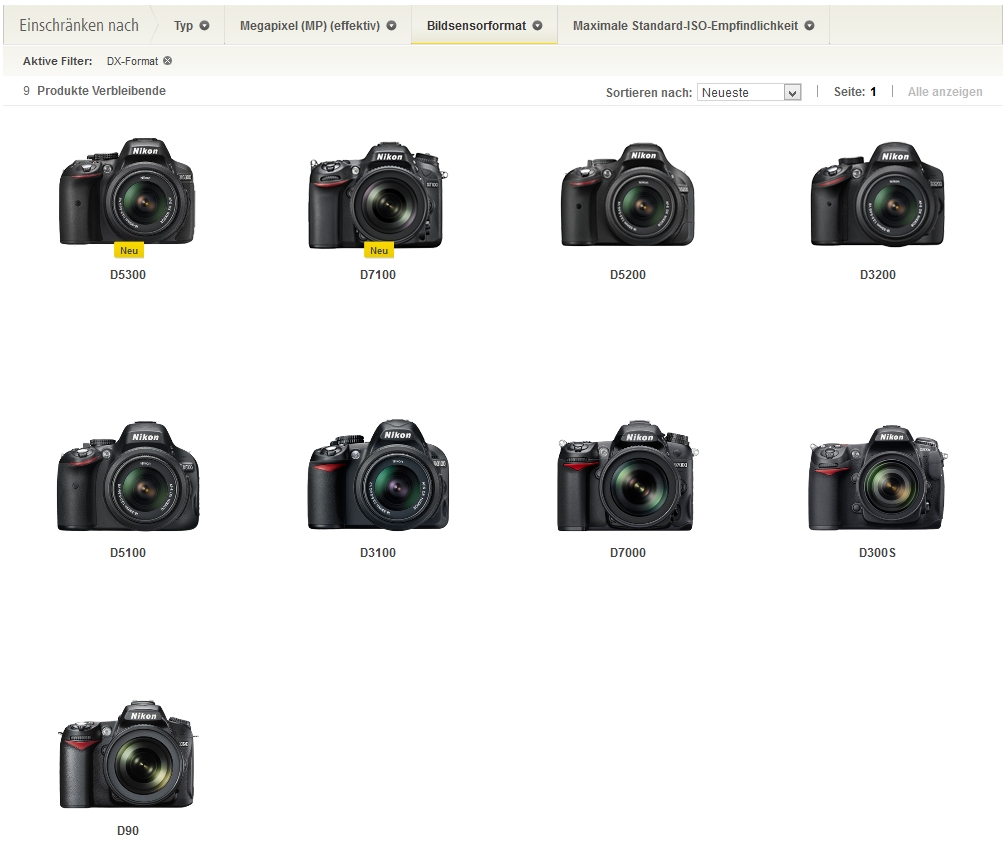Select page 1 in pagination

click(x=873, y=92)
